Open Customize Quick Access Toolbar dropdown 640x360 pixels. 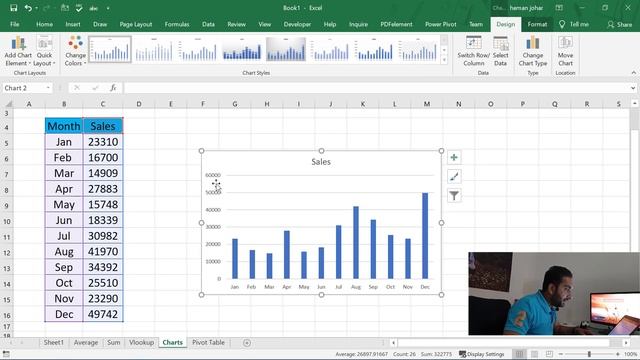(x=108, y=8)
